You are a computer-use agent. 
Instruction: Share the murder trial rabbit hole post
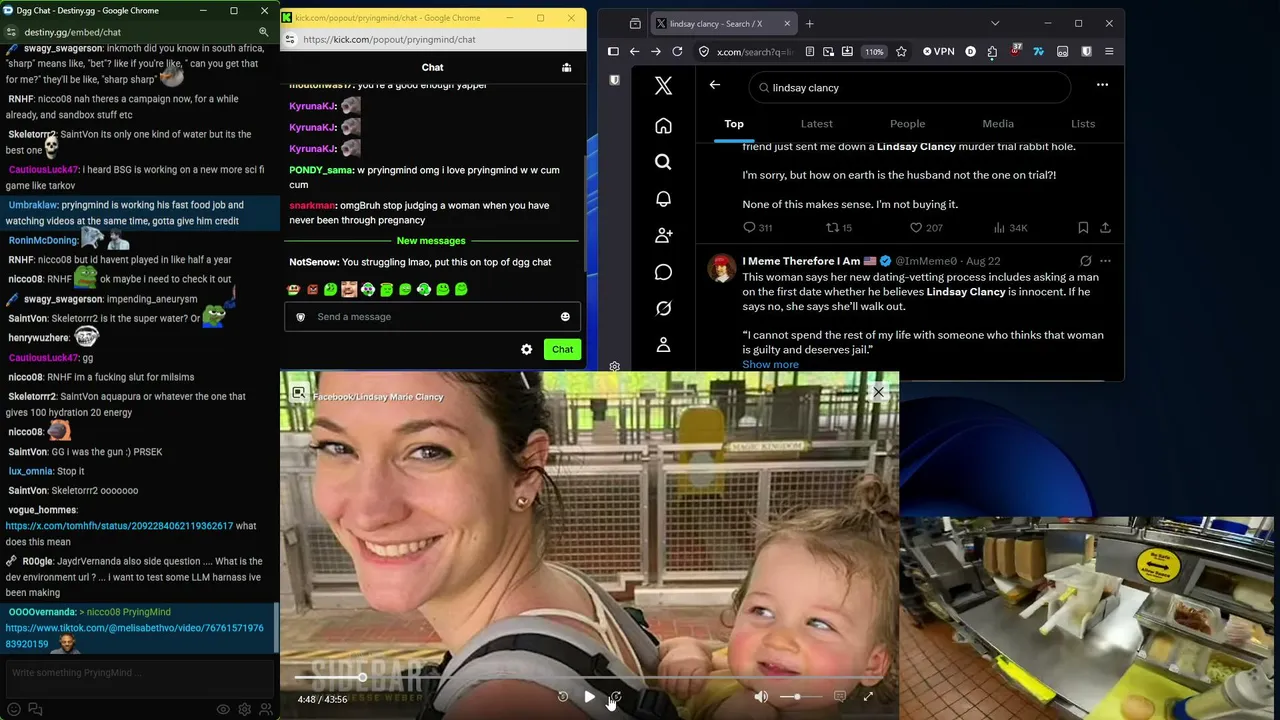[x=1105, y=228]
